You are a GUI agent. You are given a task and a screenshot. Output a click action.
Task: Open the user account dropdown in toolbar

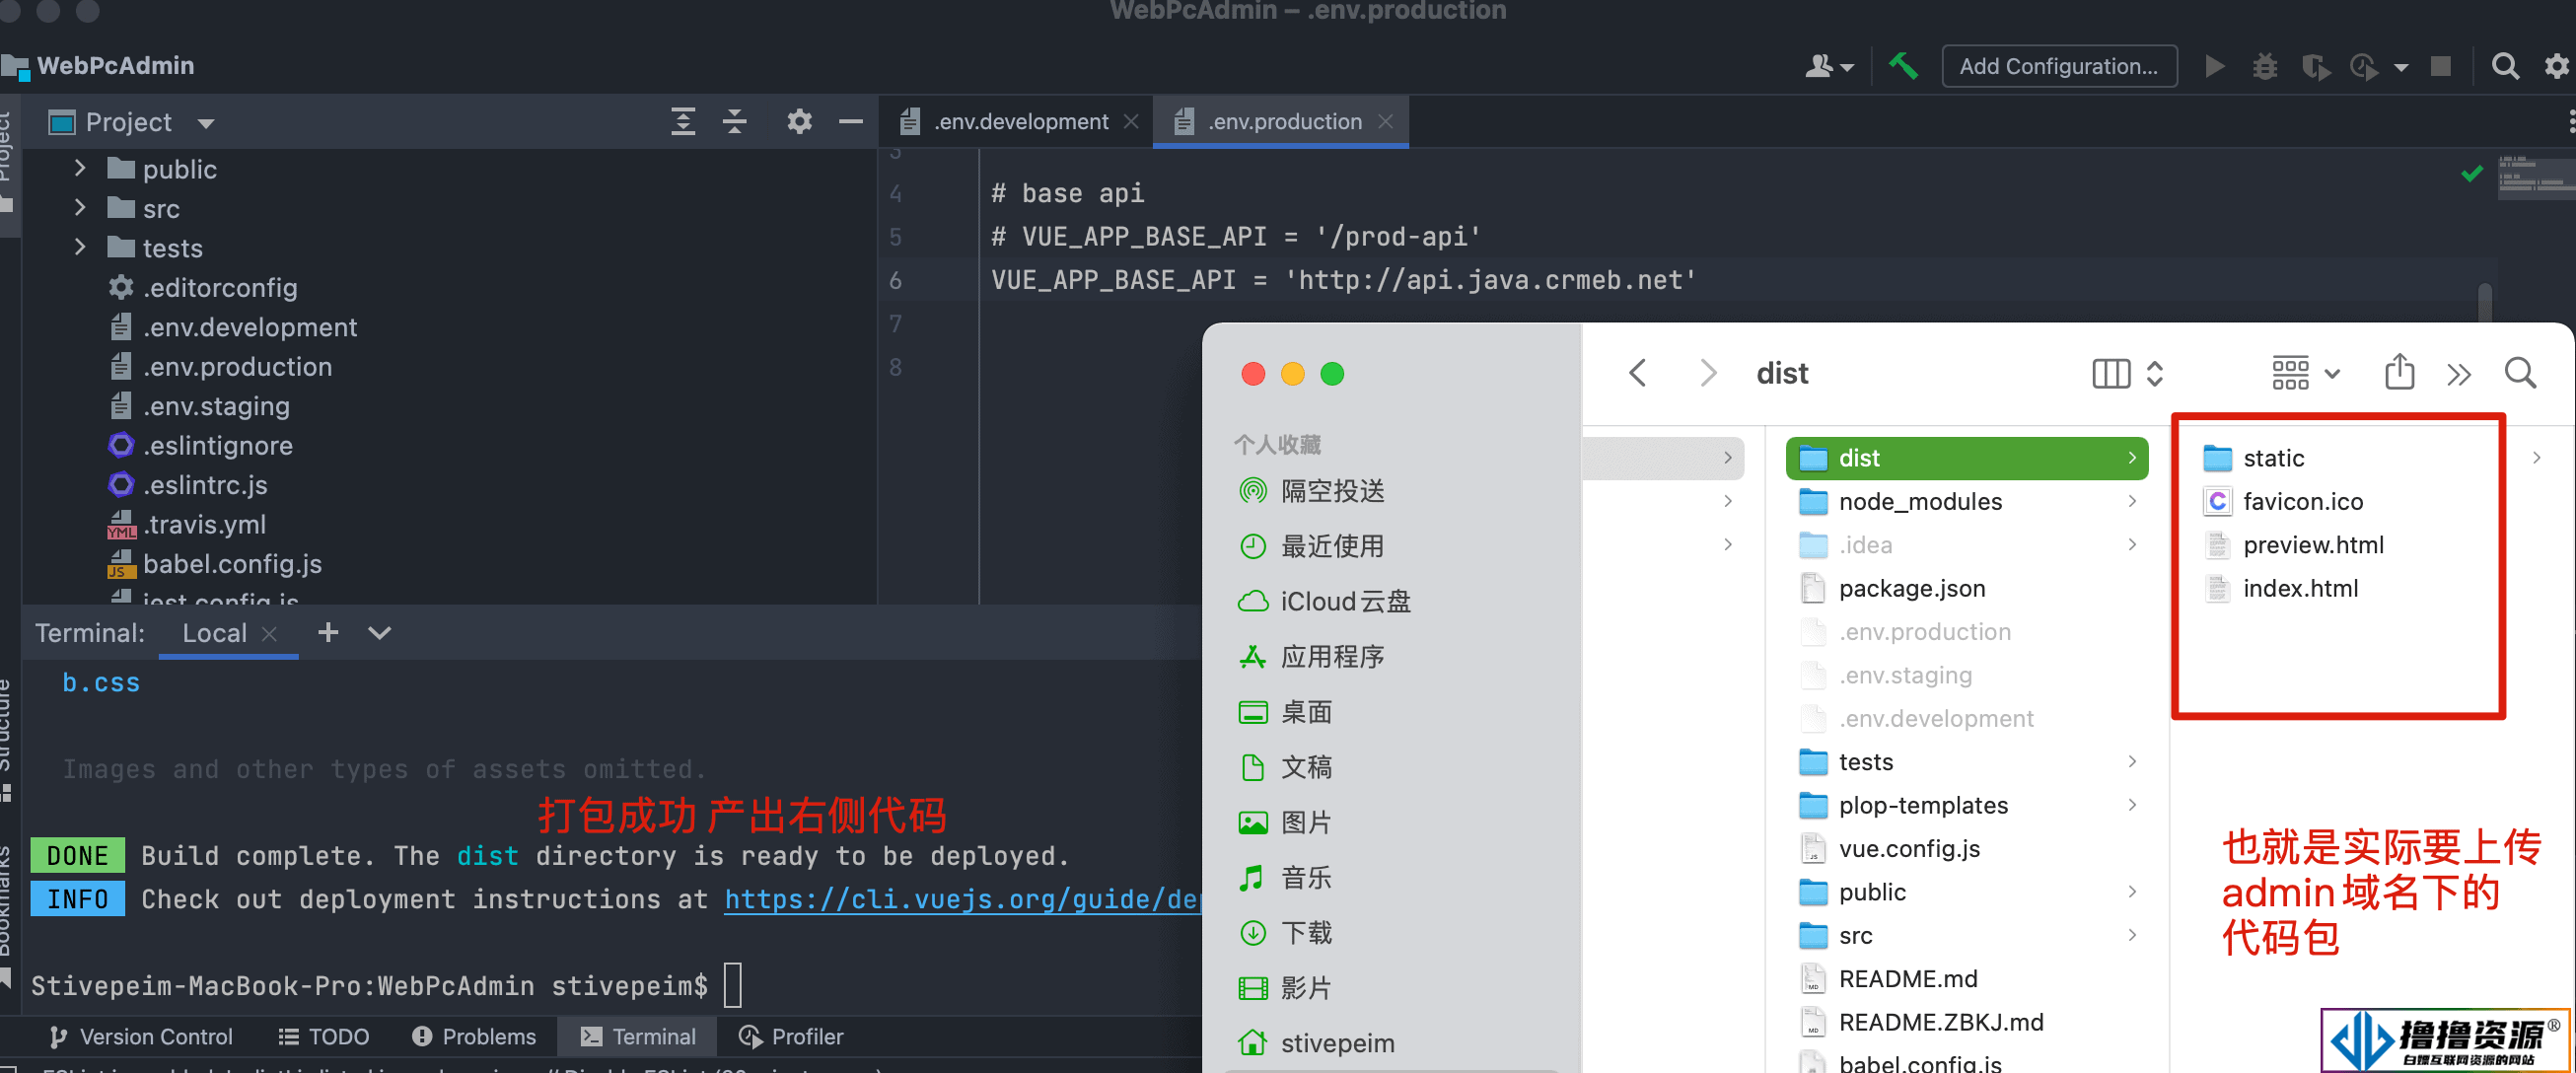[x=1829, y=66]
